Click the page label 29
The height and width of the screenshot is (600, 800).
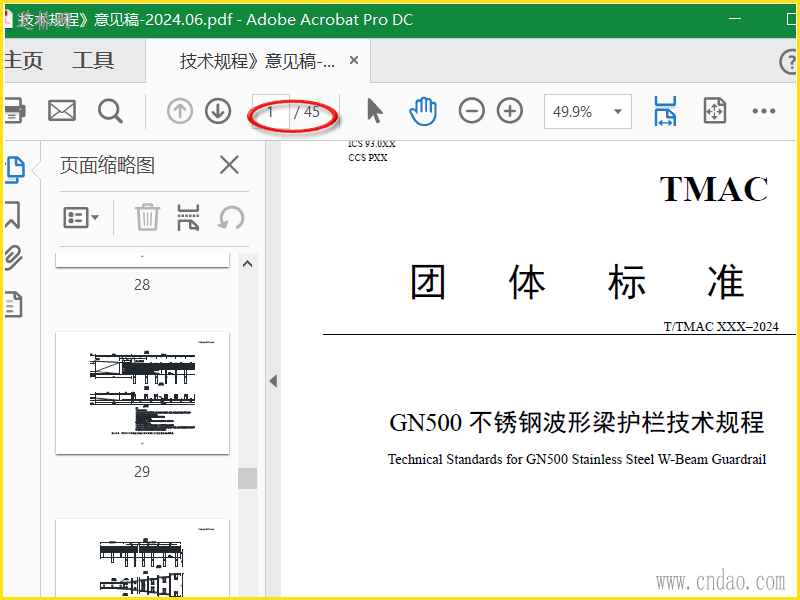142,471
